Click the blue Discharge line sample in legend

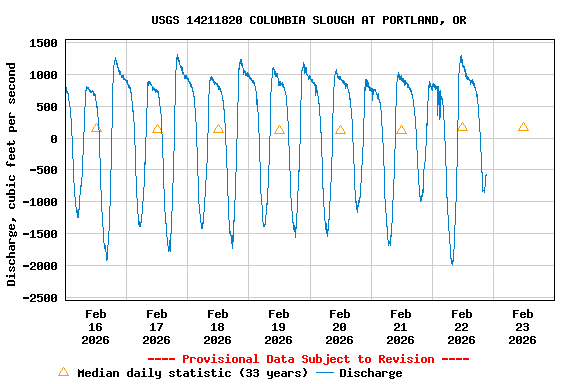click(325, 373)
